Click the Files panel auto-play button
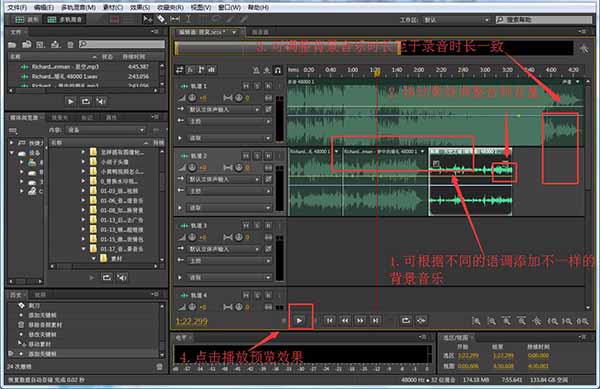Screen dimensions: 600x389 (x=101, y=101)
